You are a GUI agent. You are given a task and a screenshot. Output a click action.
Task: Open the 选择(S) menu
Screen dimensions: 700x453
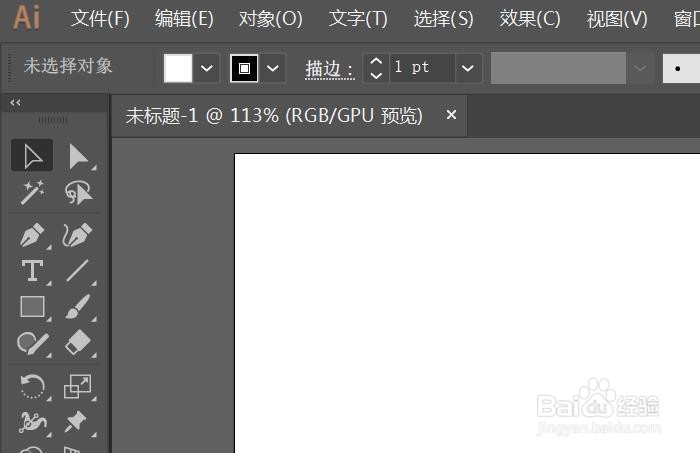[443, 19]
